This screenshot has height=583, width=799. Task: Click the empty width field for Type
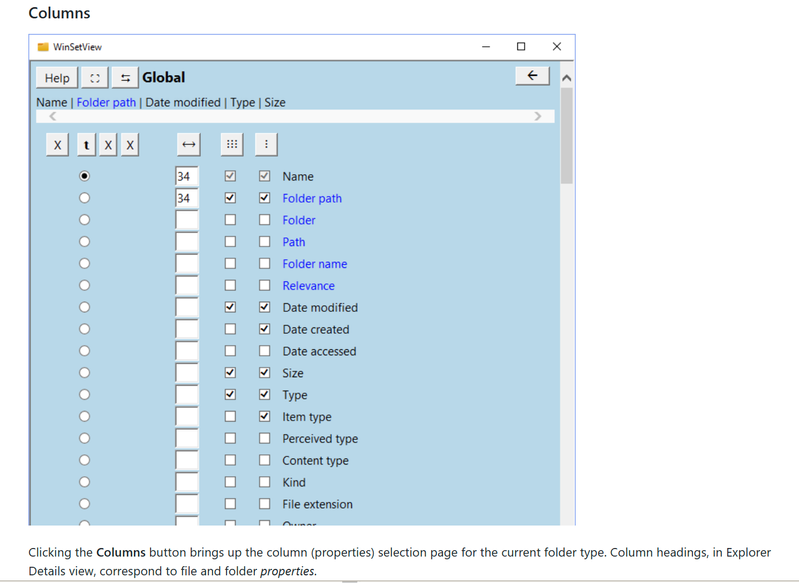186,395
